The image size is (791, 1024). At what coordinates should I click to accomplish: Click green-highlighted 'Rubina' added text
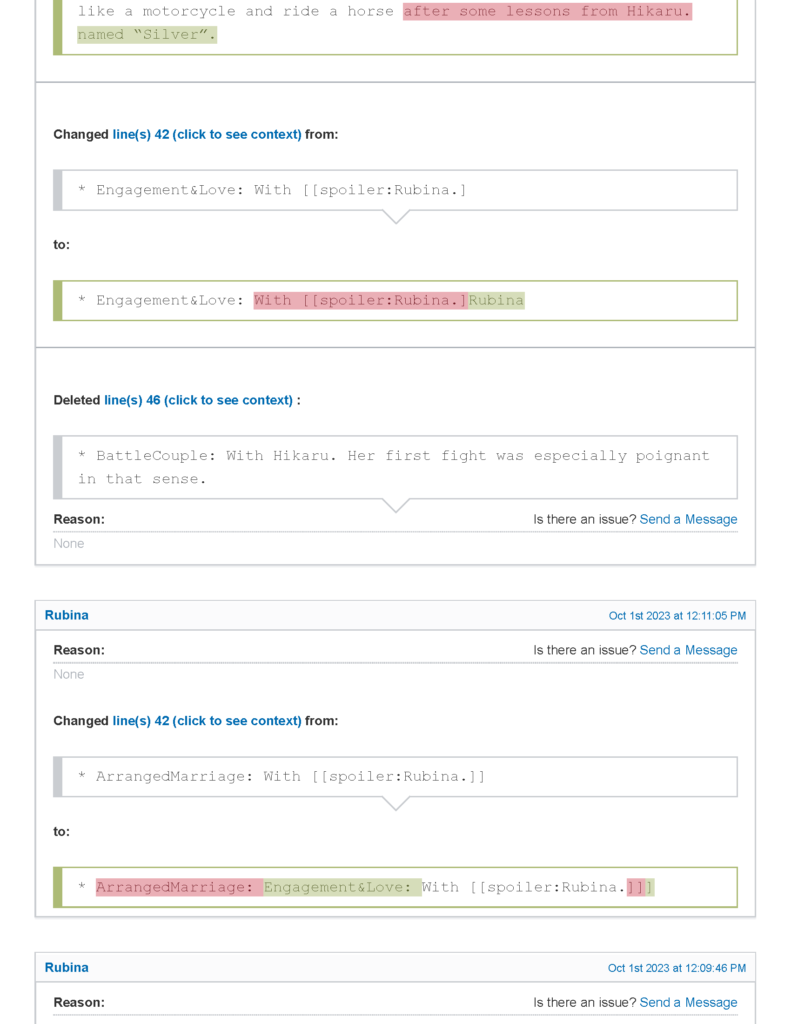pos(496,300)
